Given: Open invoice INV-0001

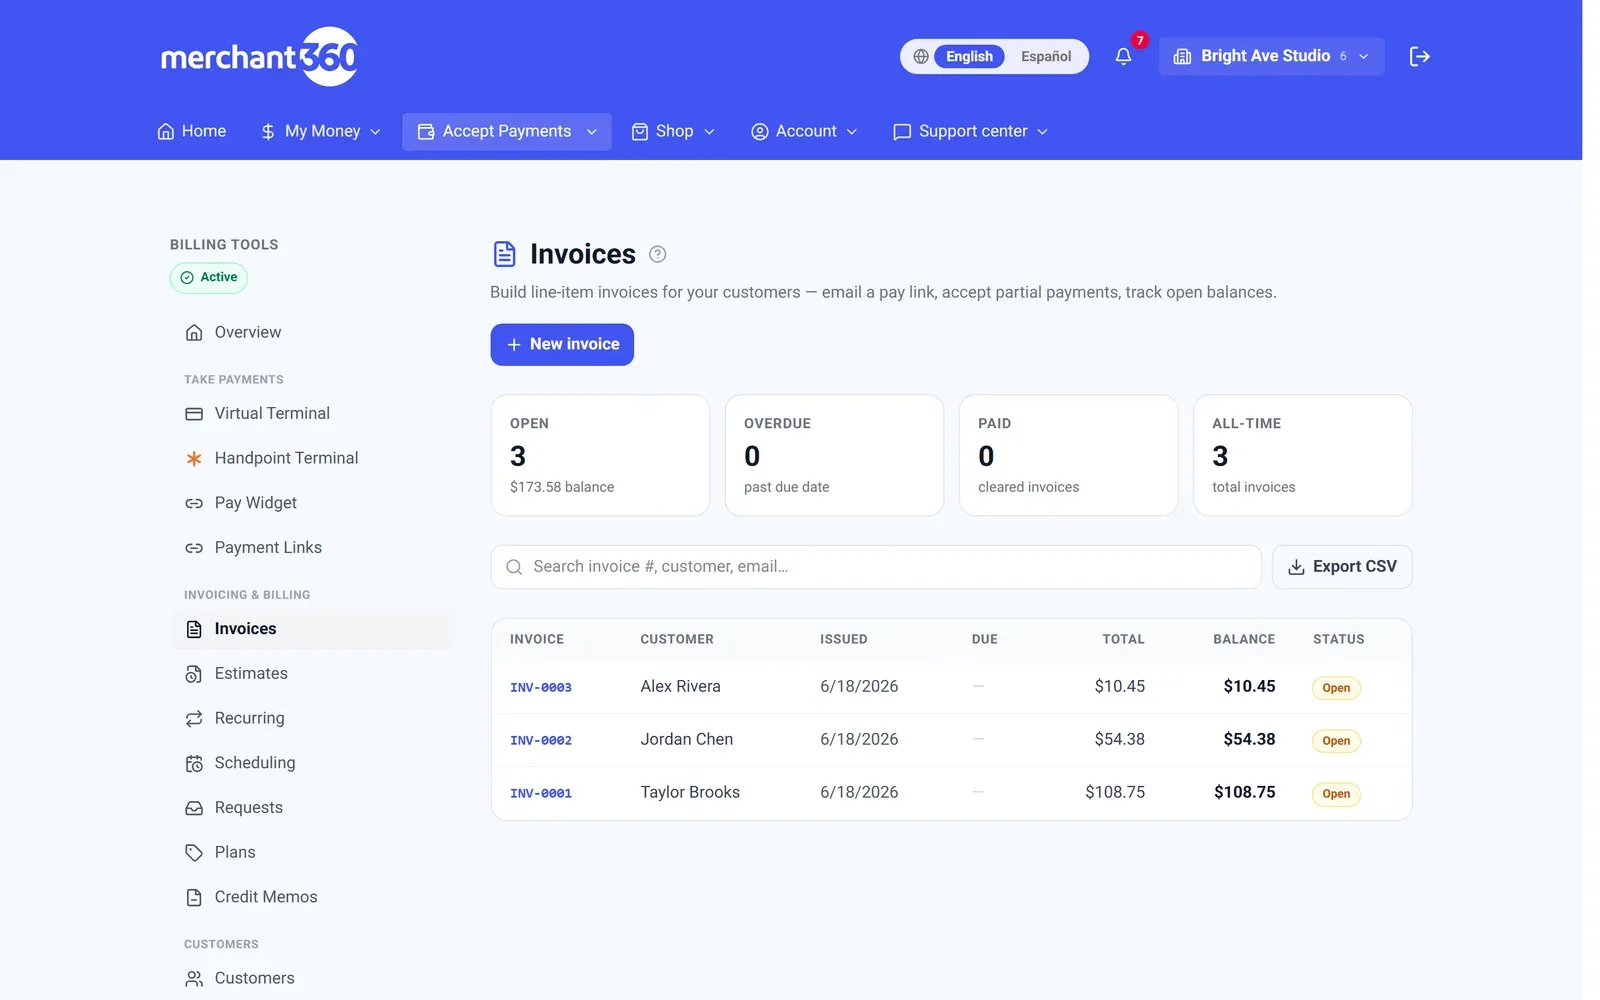Looking at the screenshot, I should point(541,794).
